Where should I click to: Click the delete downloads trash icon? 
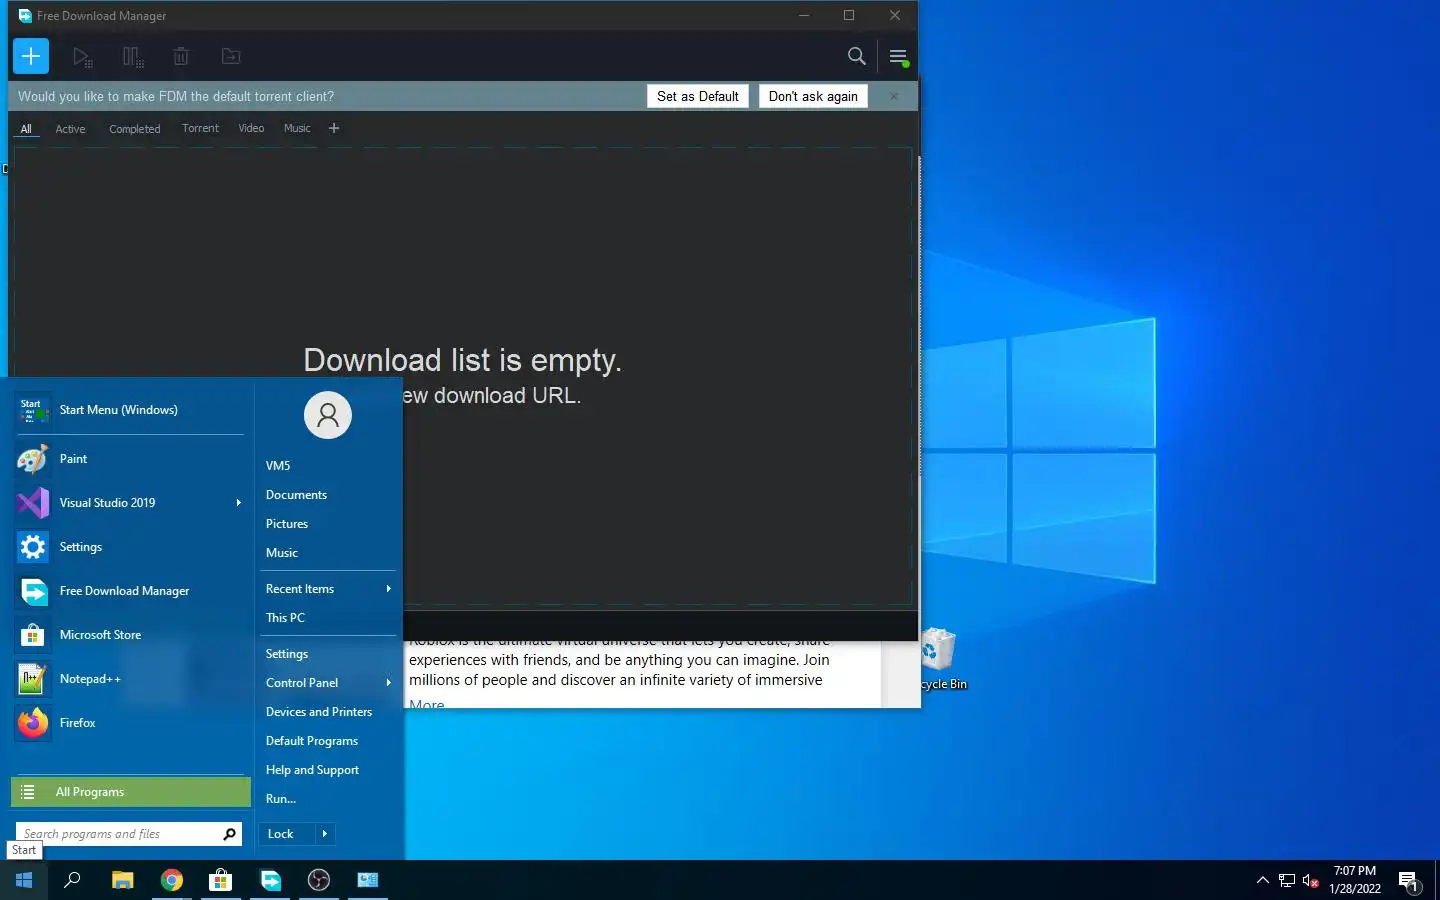[181, 57]
